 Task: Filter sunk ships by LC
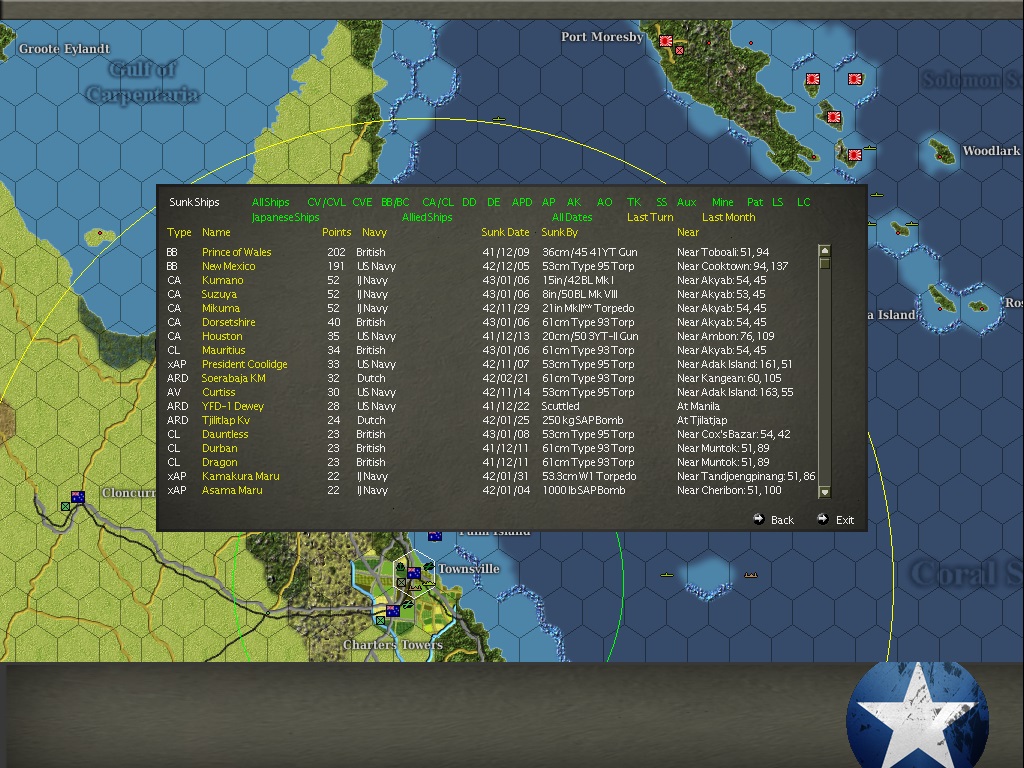pos(803,202)
